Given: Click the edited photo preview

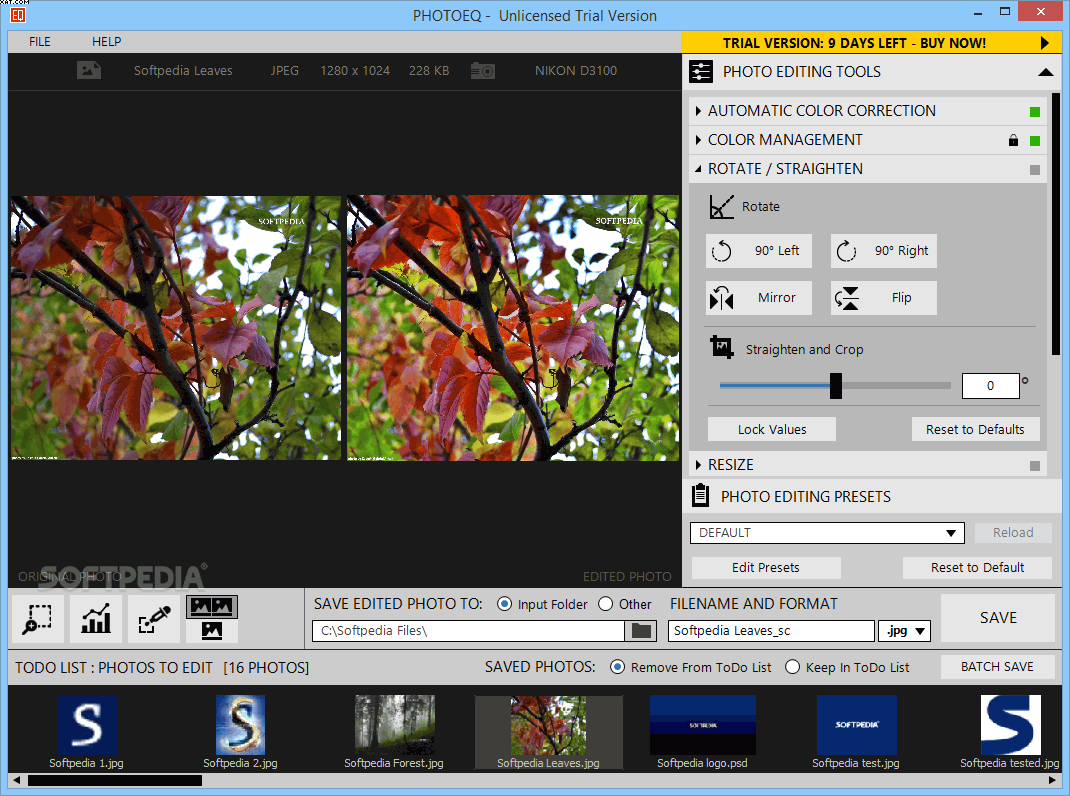Looking at the screenshot, I should pyautogui.click(x=513, y=328).
